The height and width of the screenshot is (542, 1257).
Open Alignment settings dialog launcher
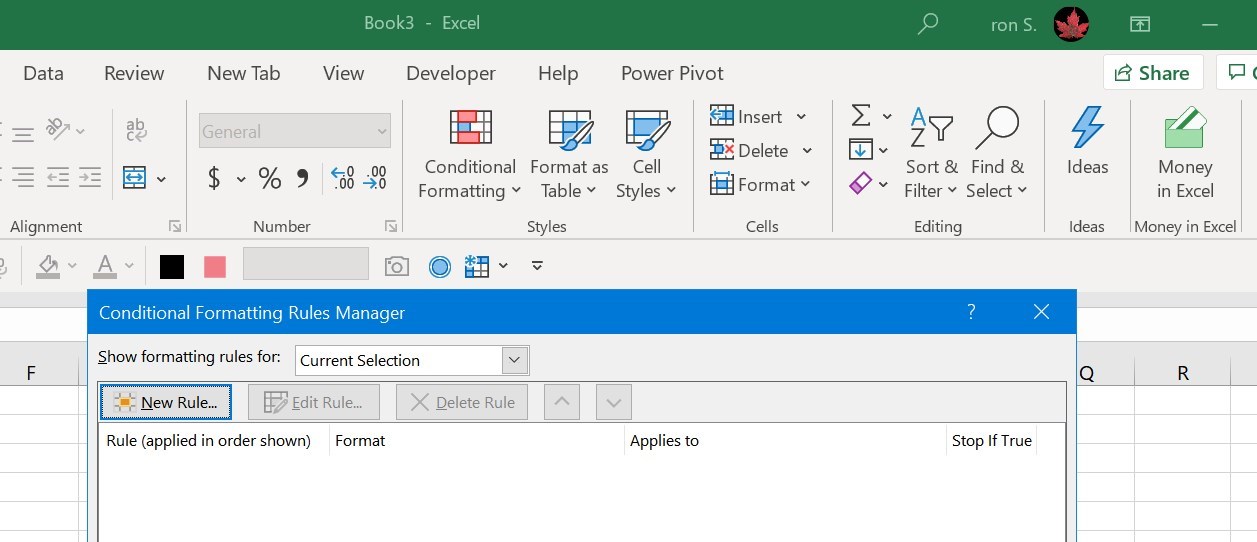click(x=175, y=226)
